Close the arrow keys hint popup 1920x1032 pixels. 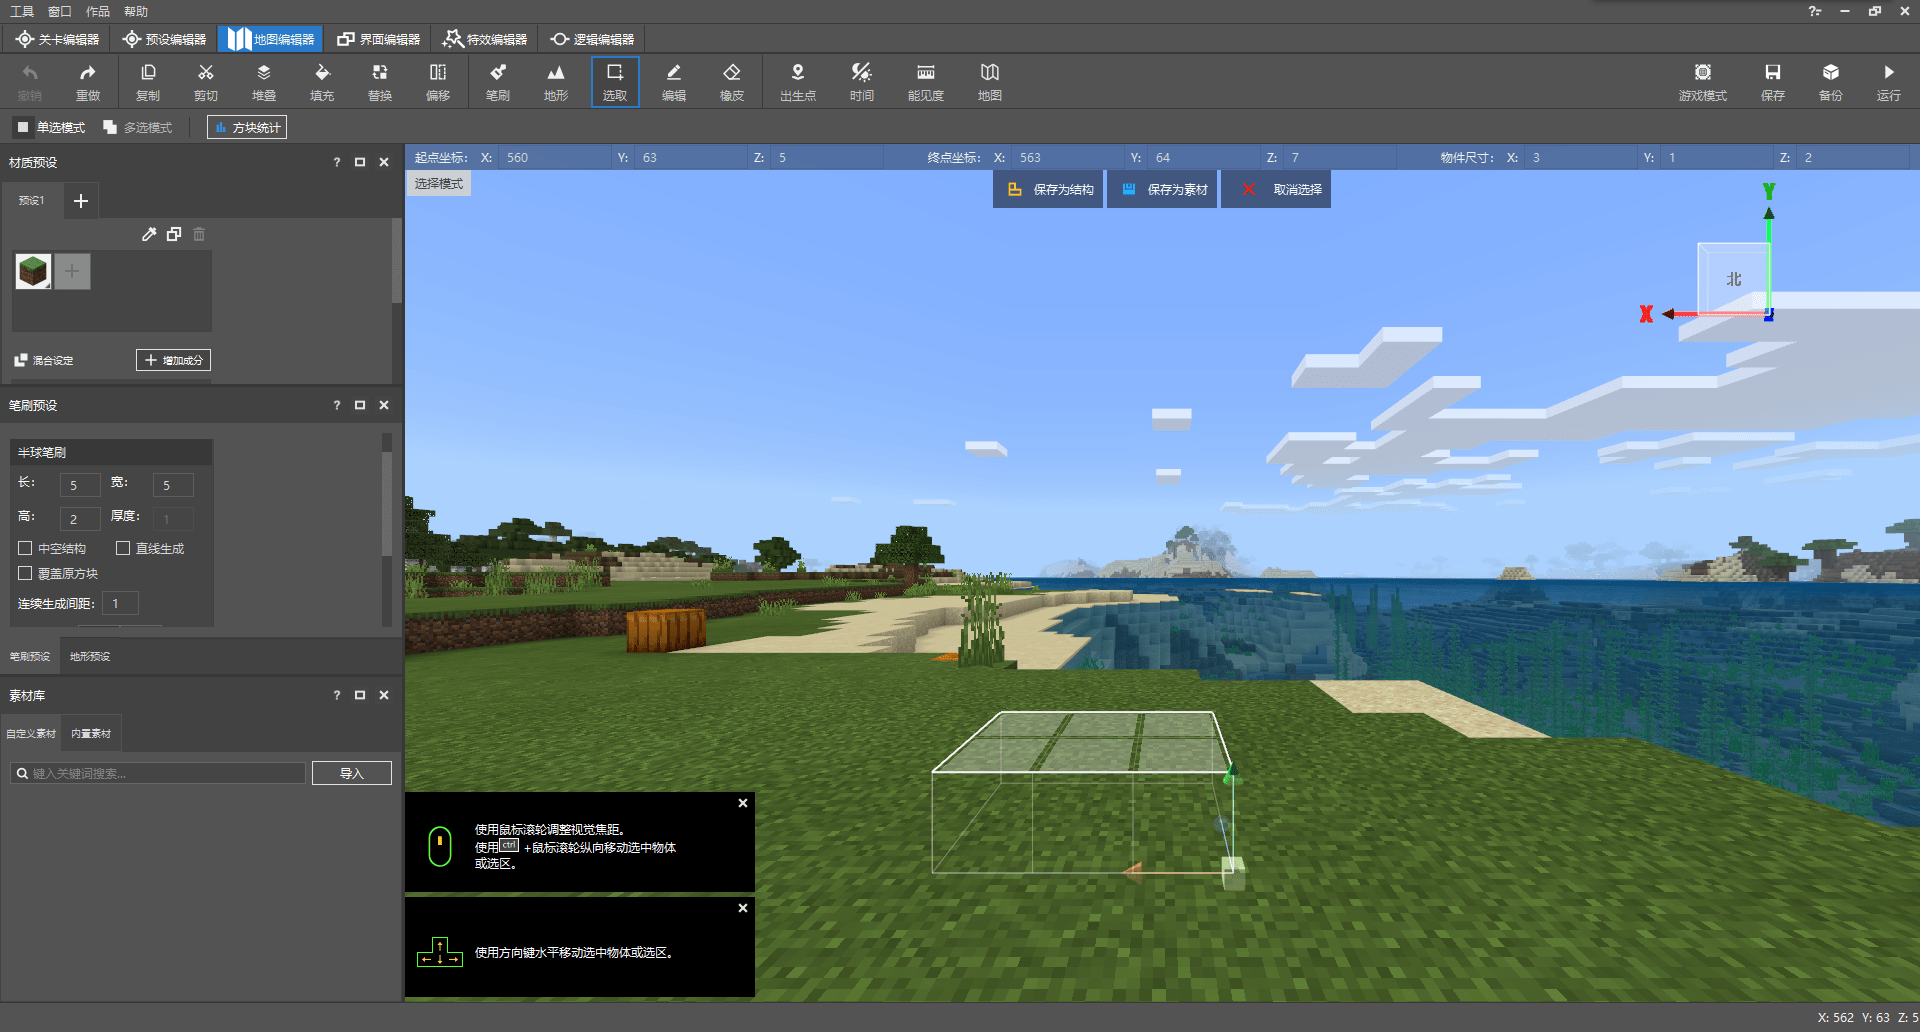743,908
